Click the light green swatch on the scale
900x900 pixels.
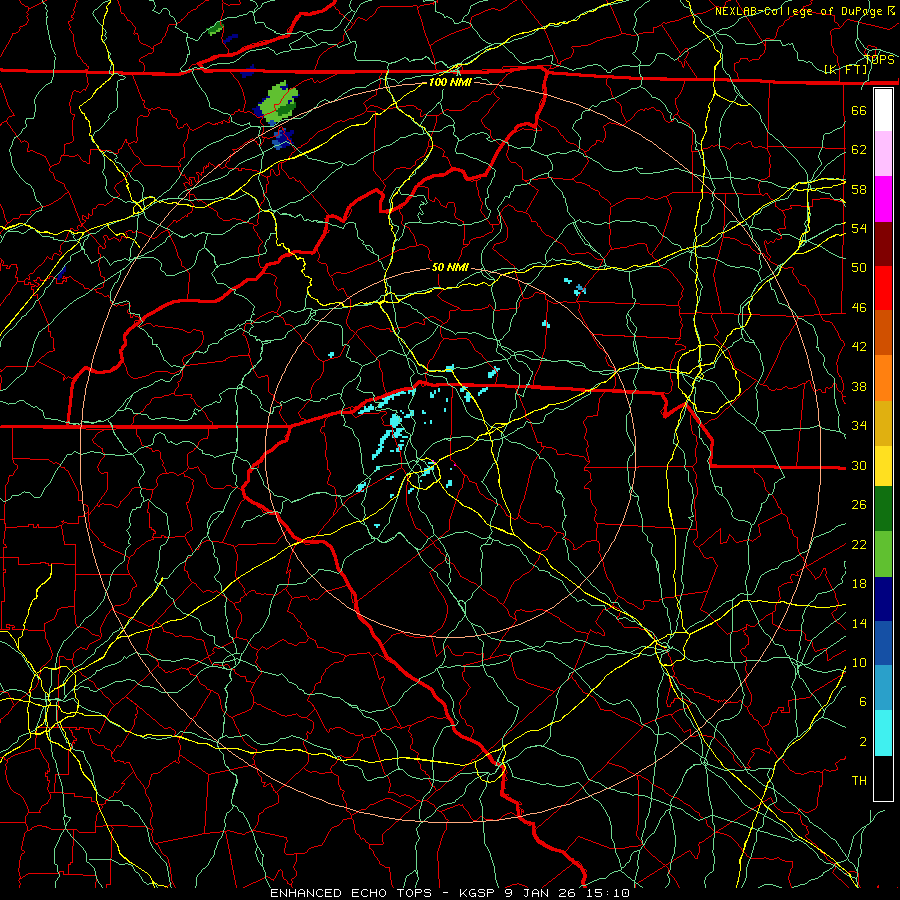click(883, 553)
